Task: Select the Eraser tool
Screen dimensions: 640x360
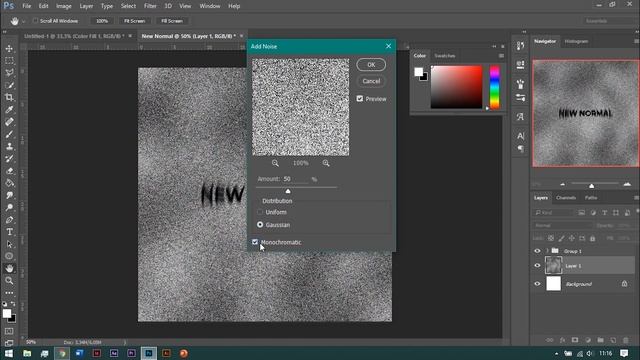Action: 9,171
